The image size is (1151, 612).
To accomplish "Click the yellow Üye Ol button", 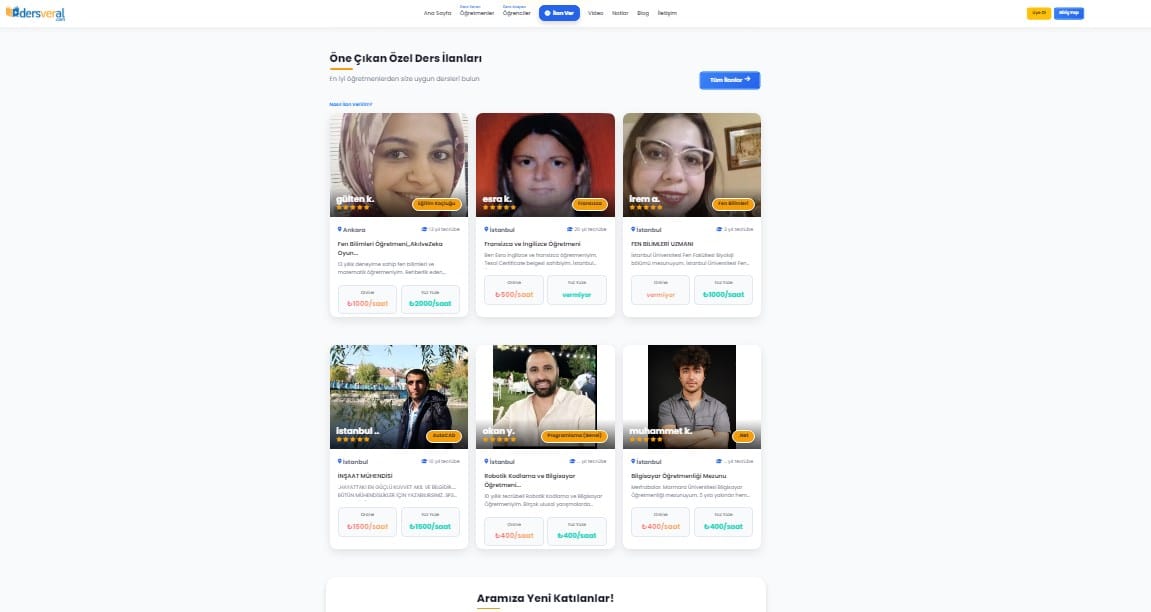I will click(1039, 13).
